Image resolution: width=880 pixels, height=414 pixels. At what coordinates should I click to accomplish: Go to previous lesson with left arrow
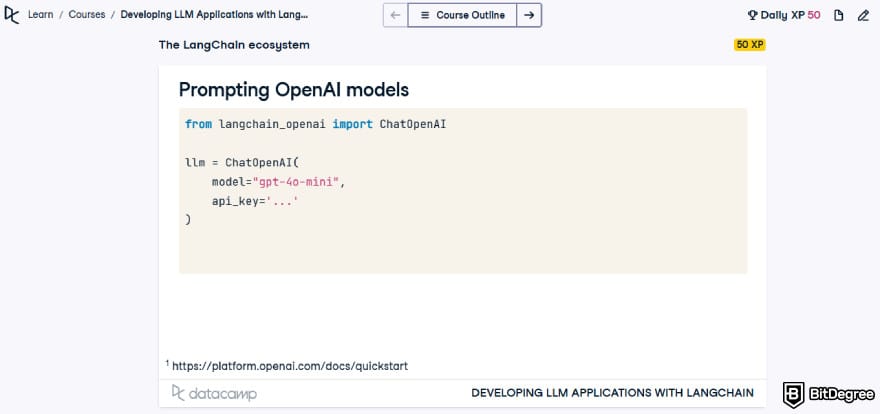coord(396,15)
